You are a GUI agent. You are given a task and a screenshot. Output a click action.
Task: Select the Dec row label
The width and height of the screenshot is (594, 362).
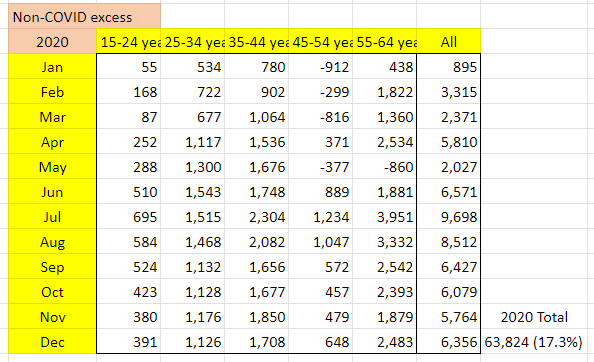click(52, 342)
